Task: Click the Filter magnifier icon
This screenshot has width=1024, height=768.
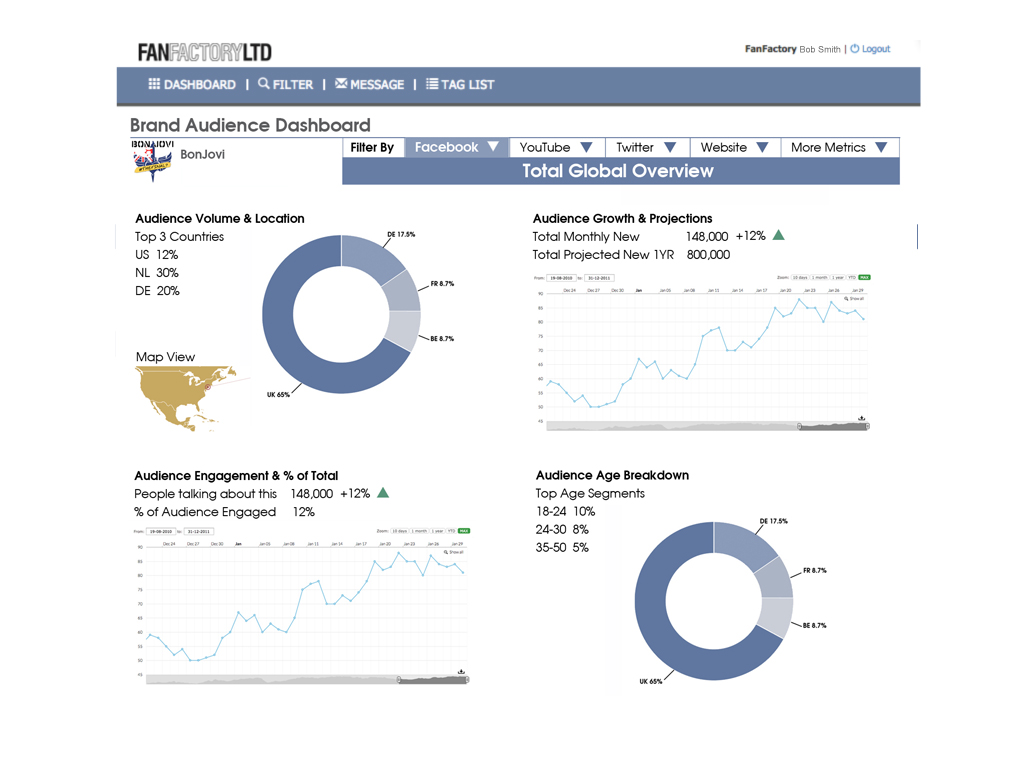Action: [264, 84]
